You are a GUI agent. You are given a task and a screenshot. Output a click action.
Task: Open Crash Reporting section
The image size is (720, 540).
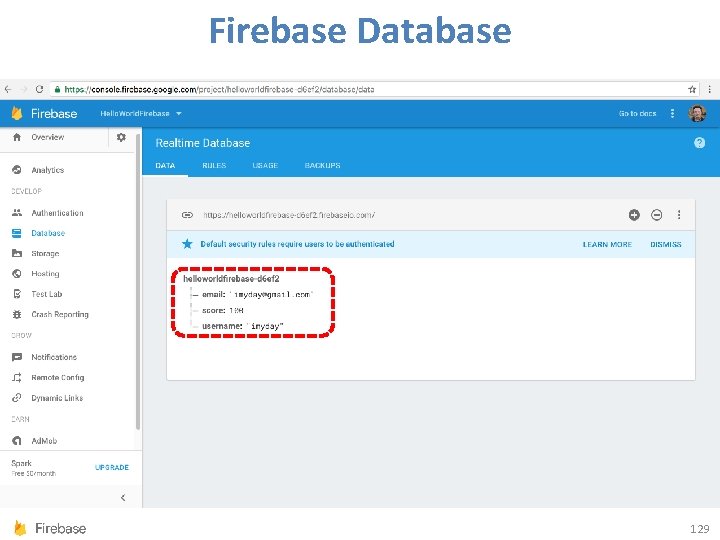60,315
